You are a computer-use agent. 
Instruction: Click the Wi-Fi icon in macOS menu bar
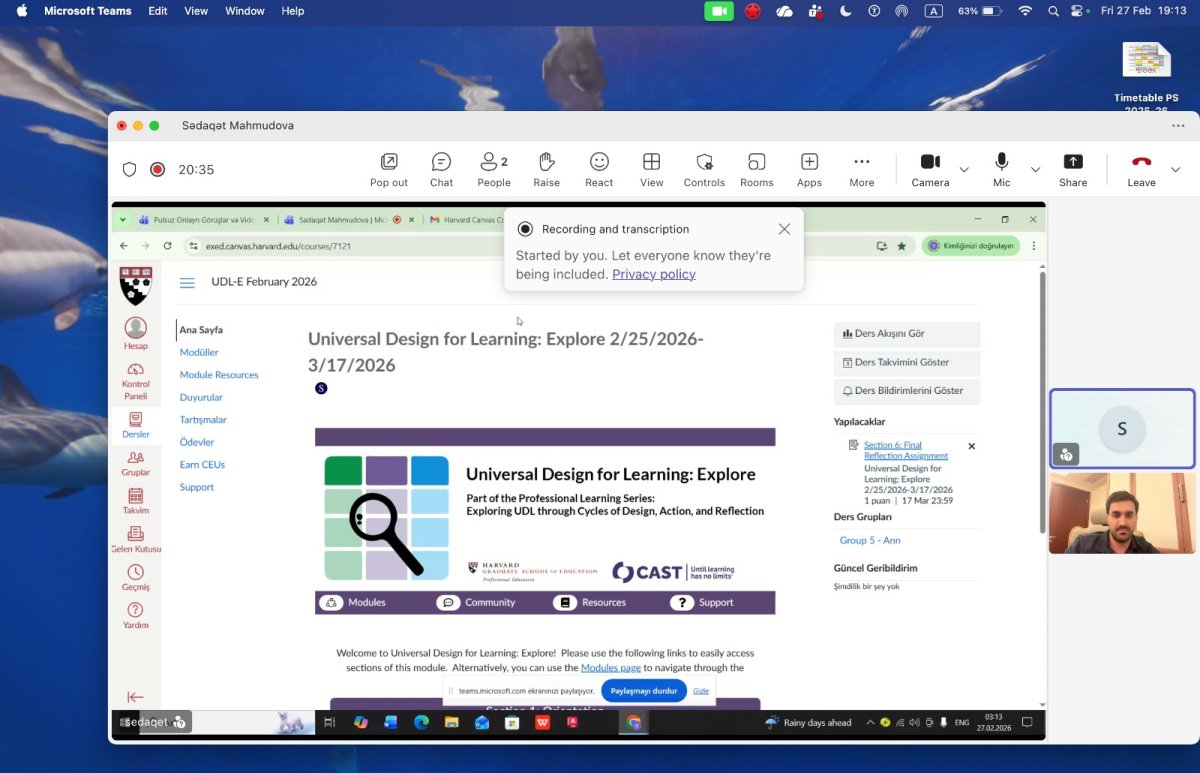[1025, 11]
